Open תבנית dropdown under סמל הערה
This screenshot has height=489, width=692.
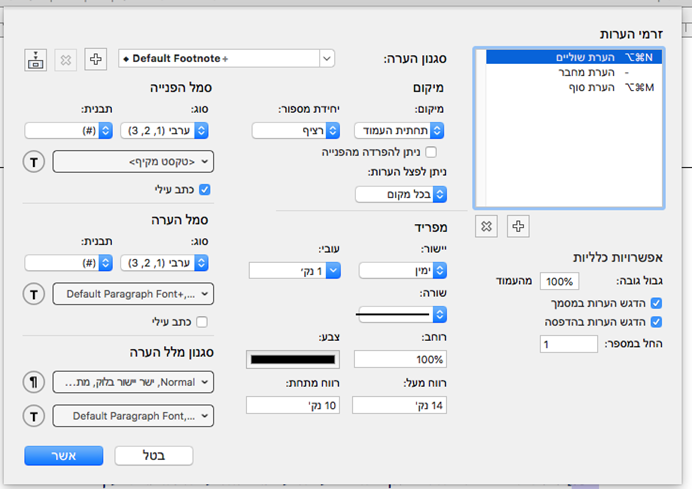click(x=69, y=263)
